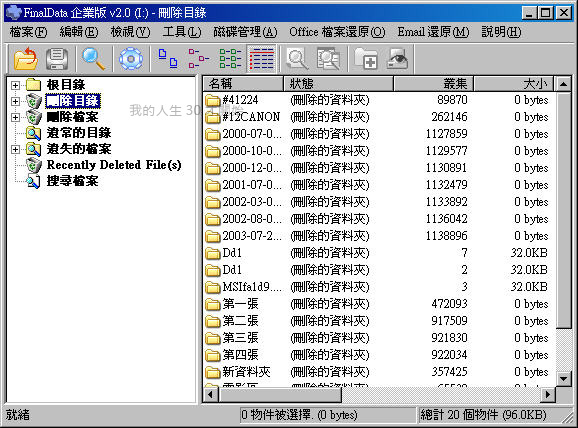Screen dimensions: 578x428
Task: Click the greyed search-in-files icon
Action: coord(328,59)
